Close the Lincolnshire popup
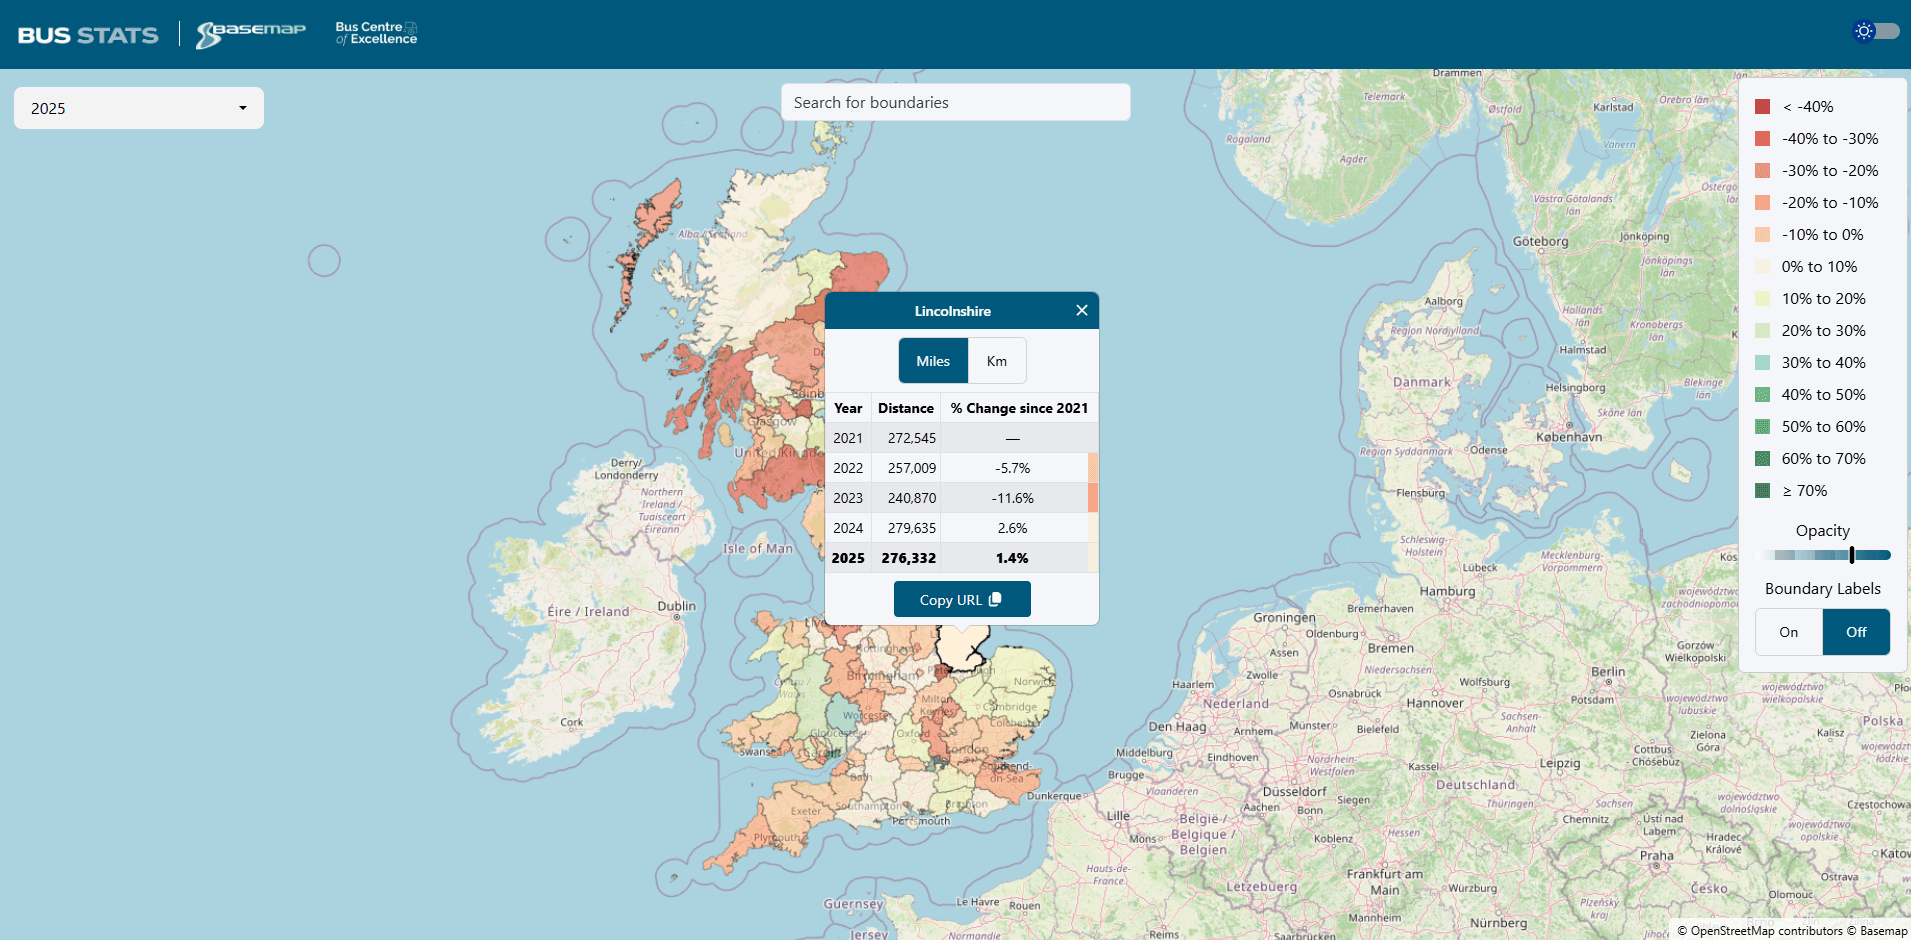The height and width of the screenshot is (940, 1911). click(1081, 310)
